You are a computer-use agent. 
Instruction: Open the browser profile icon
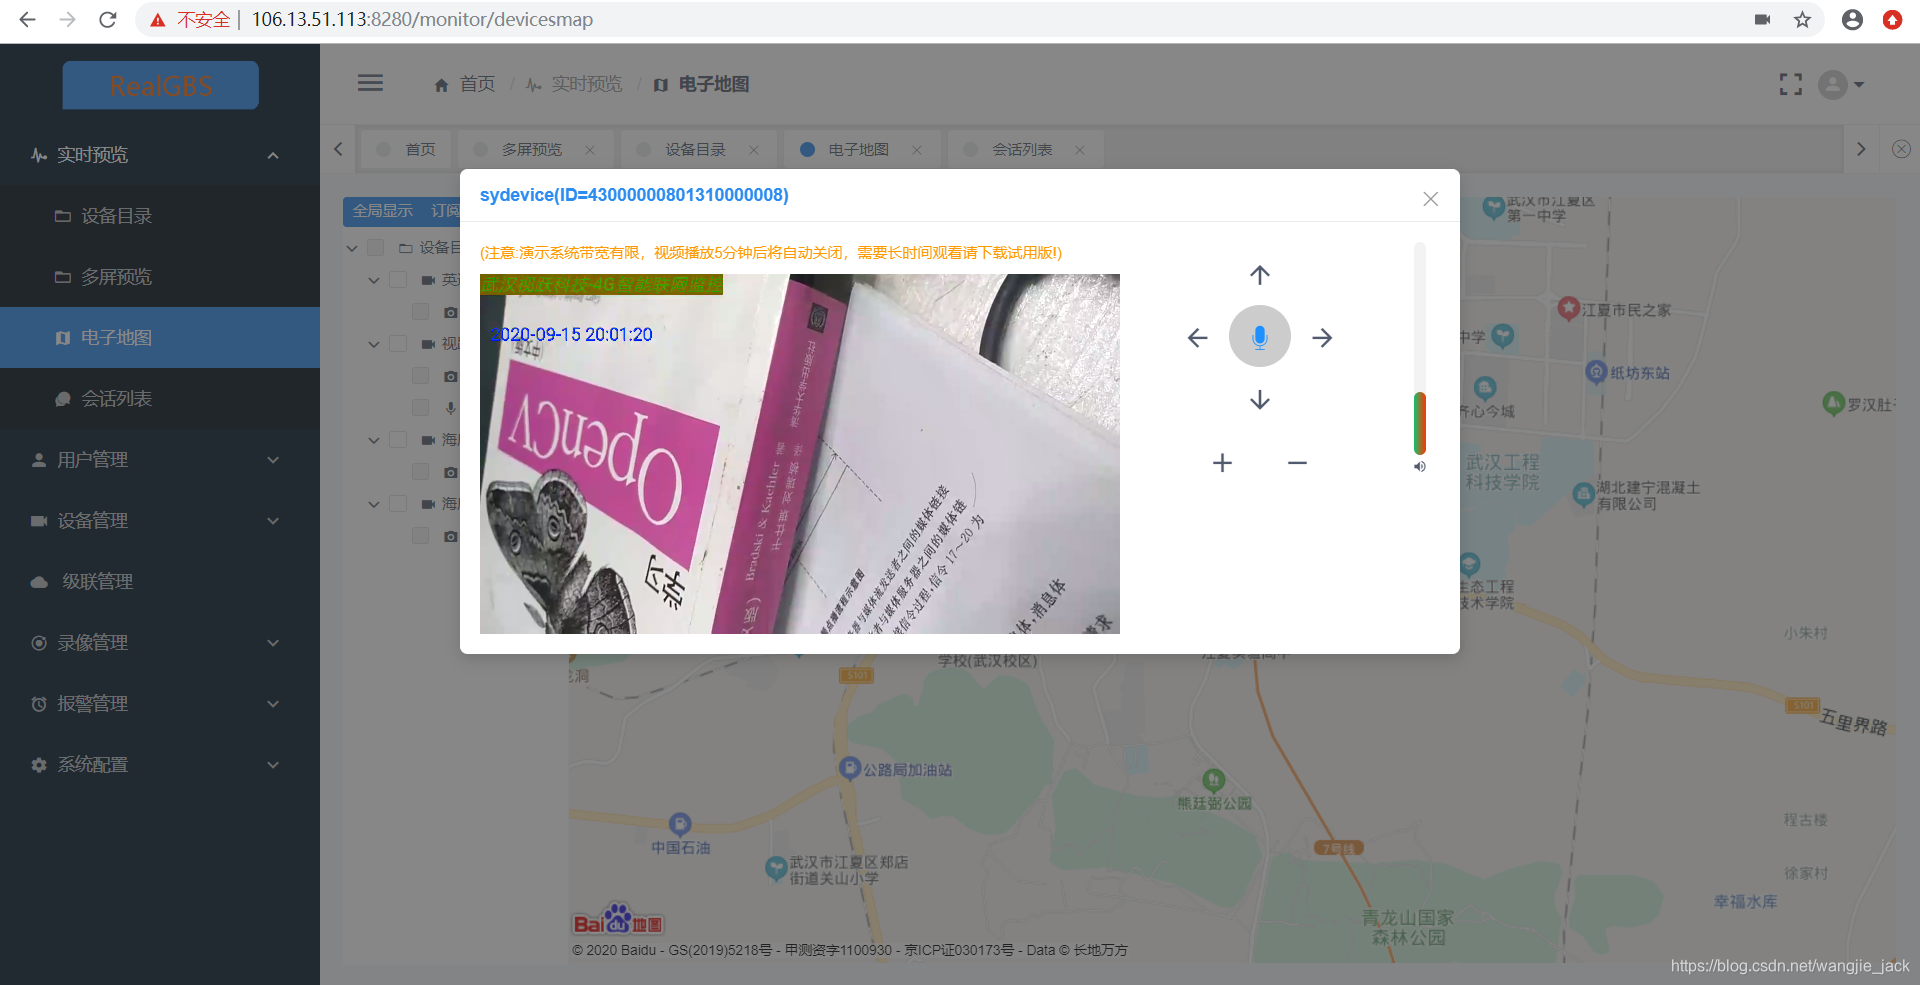pos(1852,19)
